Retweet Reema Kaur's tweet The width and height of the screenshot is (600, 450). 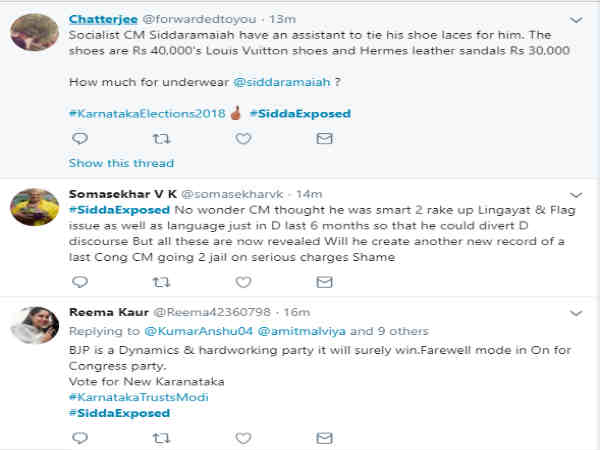[160, 437]
